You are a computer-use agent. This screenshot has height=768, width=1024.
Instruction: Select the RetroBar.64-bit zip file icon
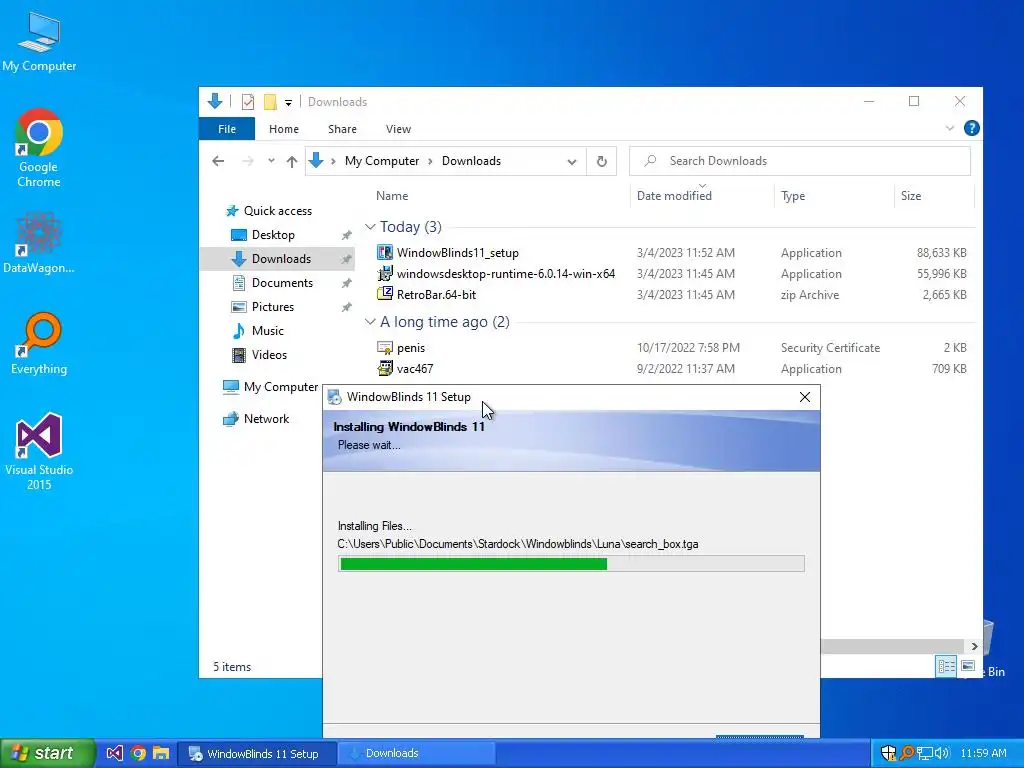coord(385,294)
